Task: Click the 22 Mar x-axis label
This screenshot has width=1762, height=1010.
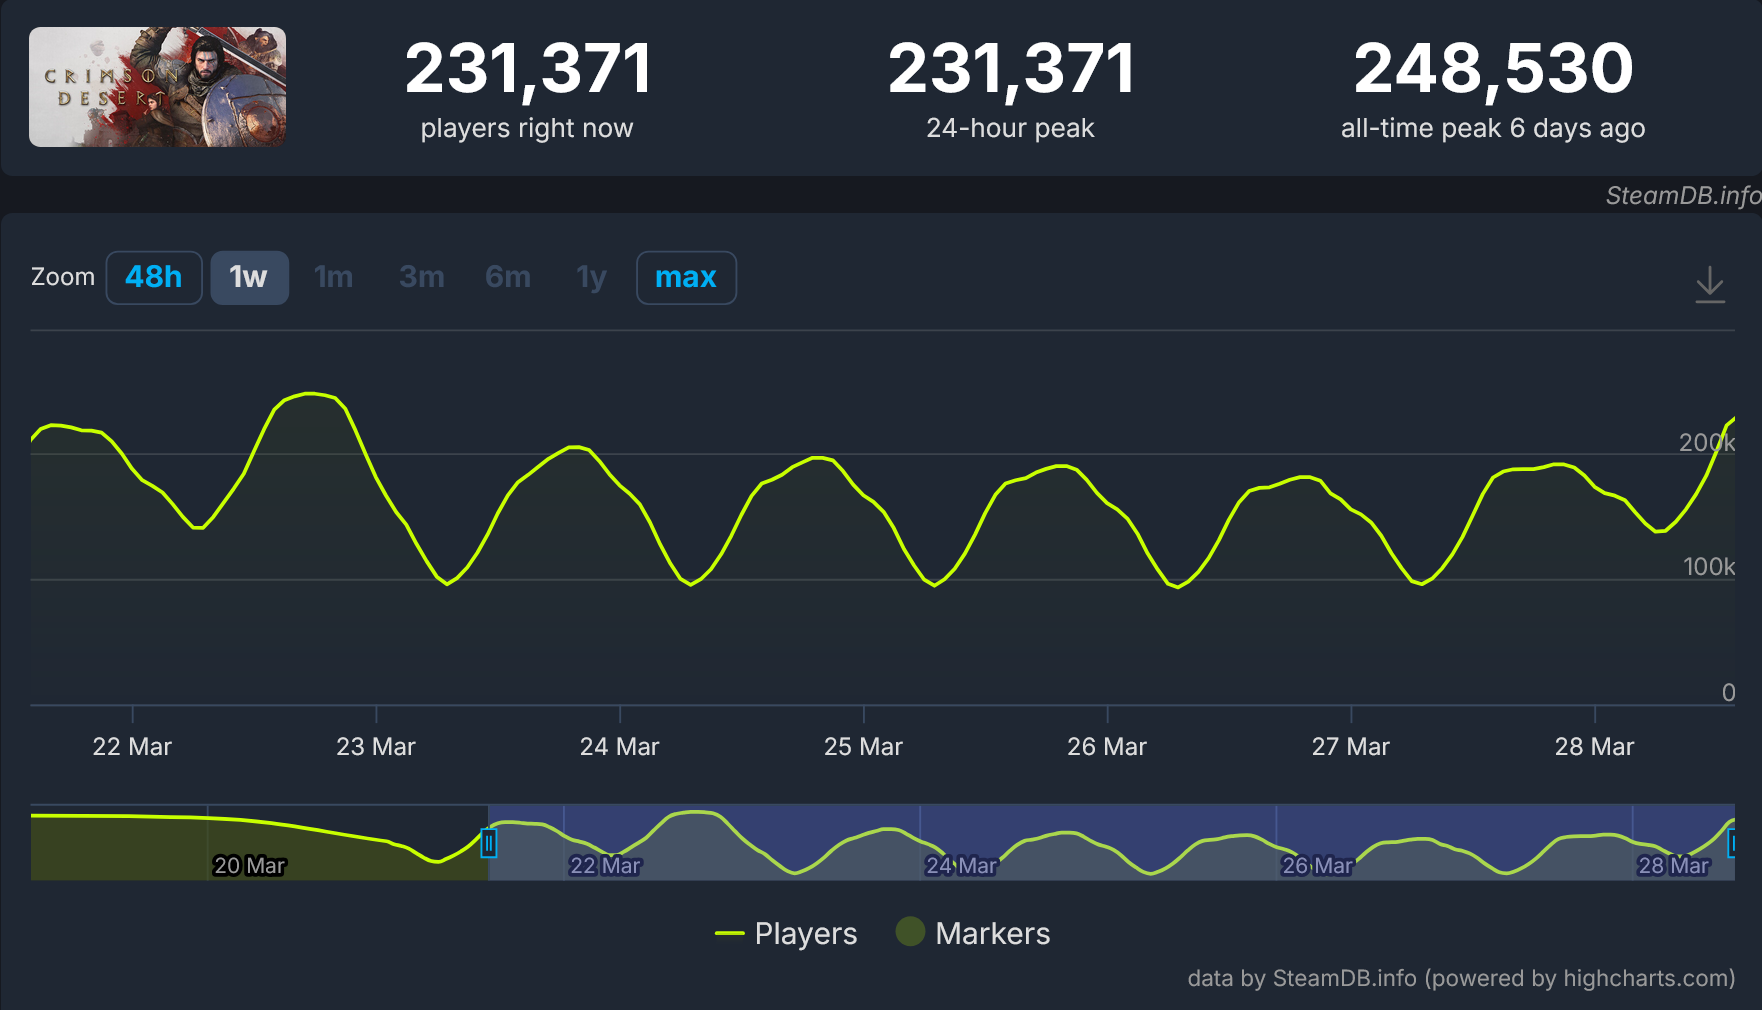Action: click(x=132, y=747)
